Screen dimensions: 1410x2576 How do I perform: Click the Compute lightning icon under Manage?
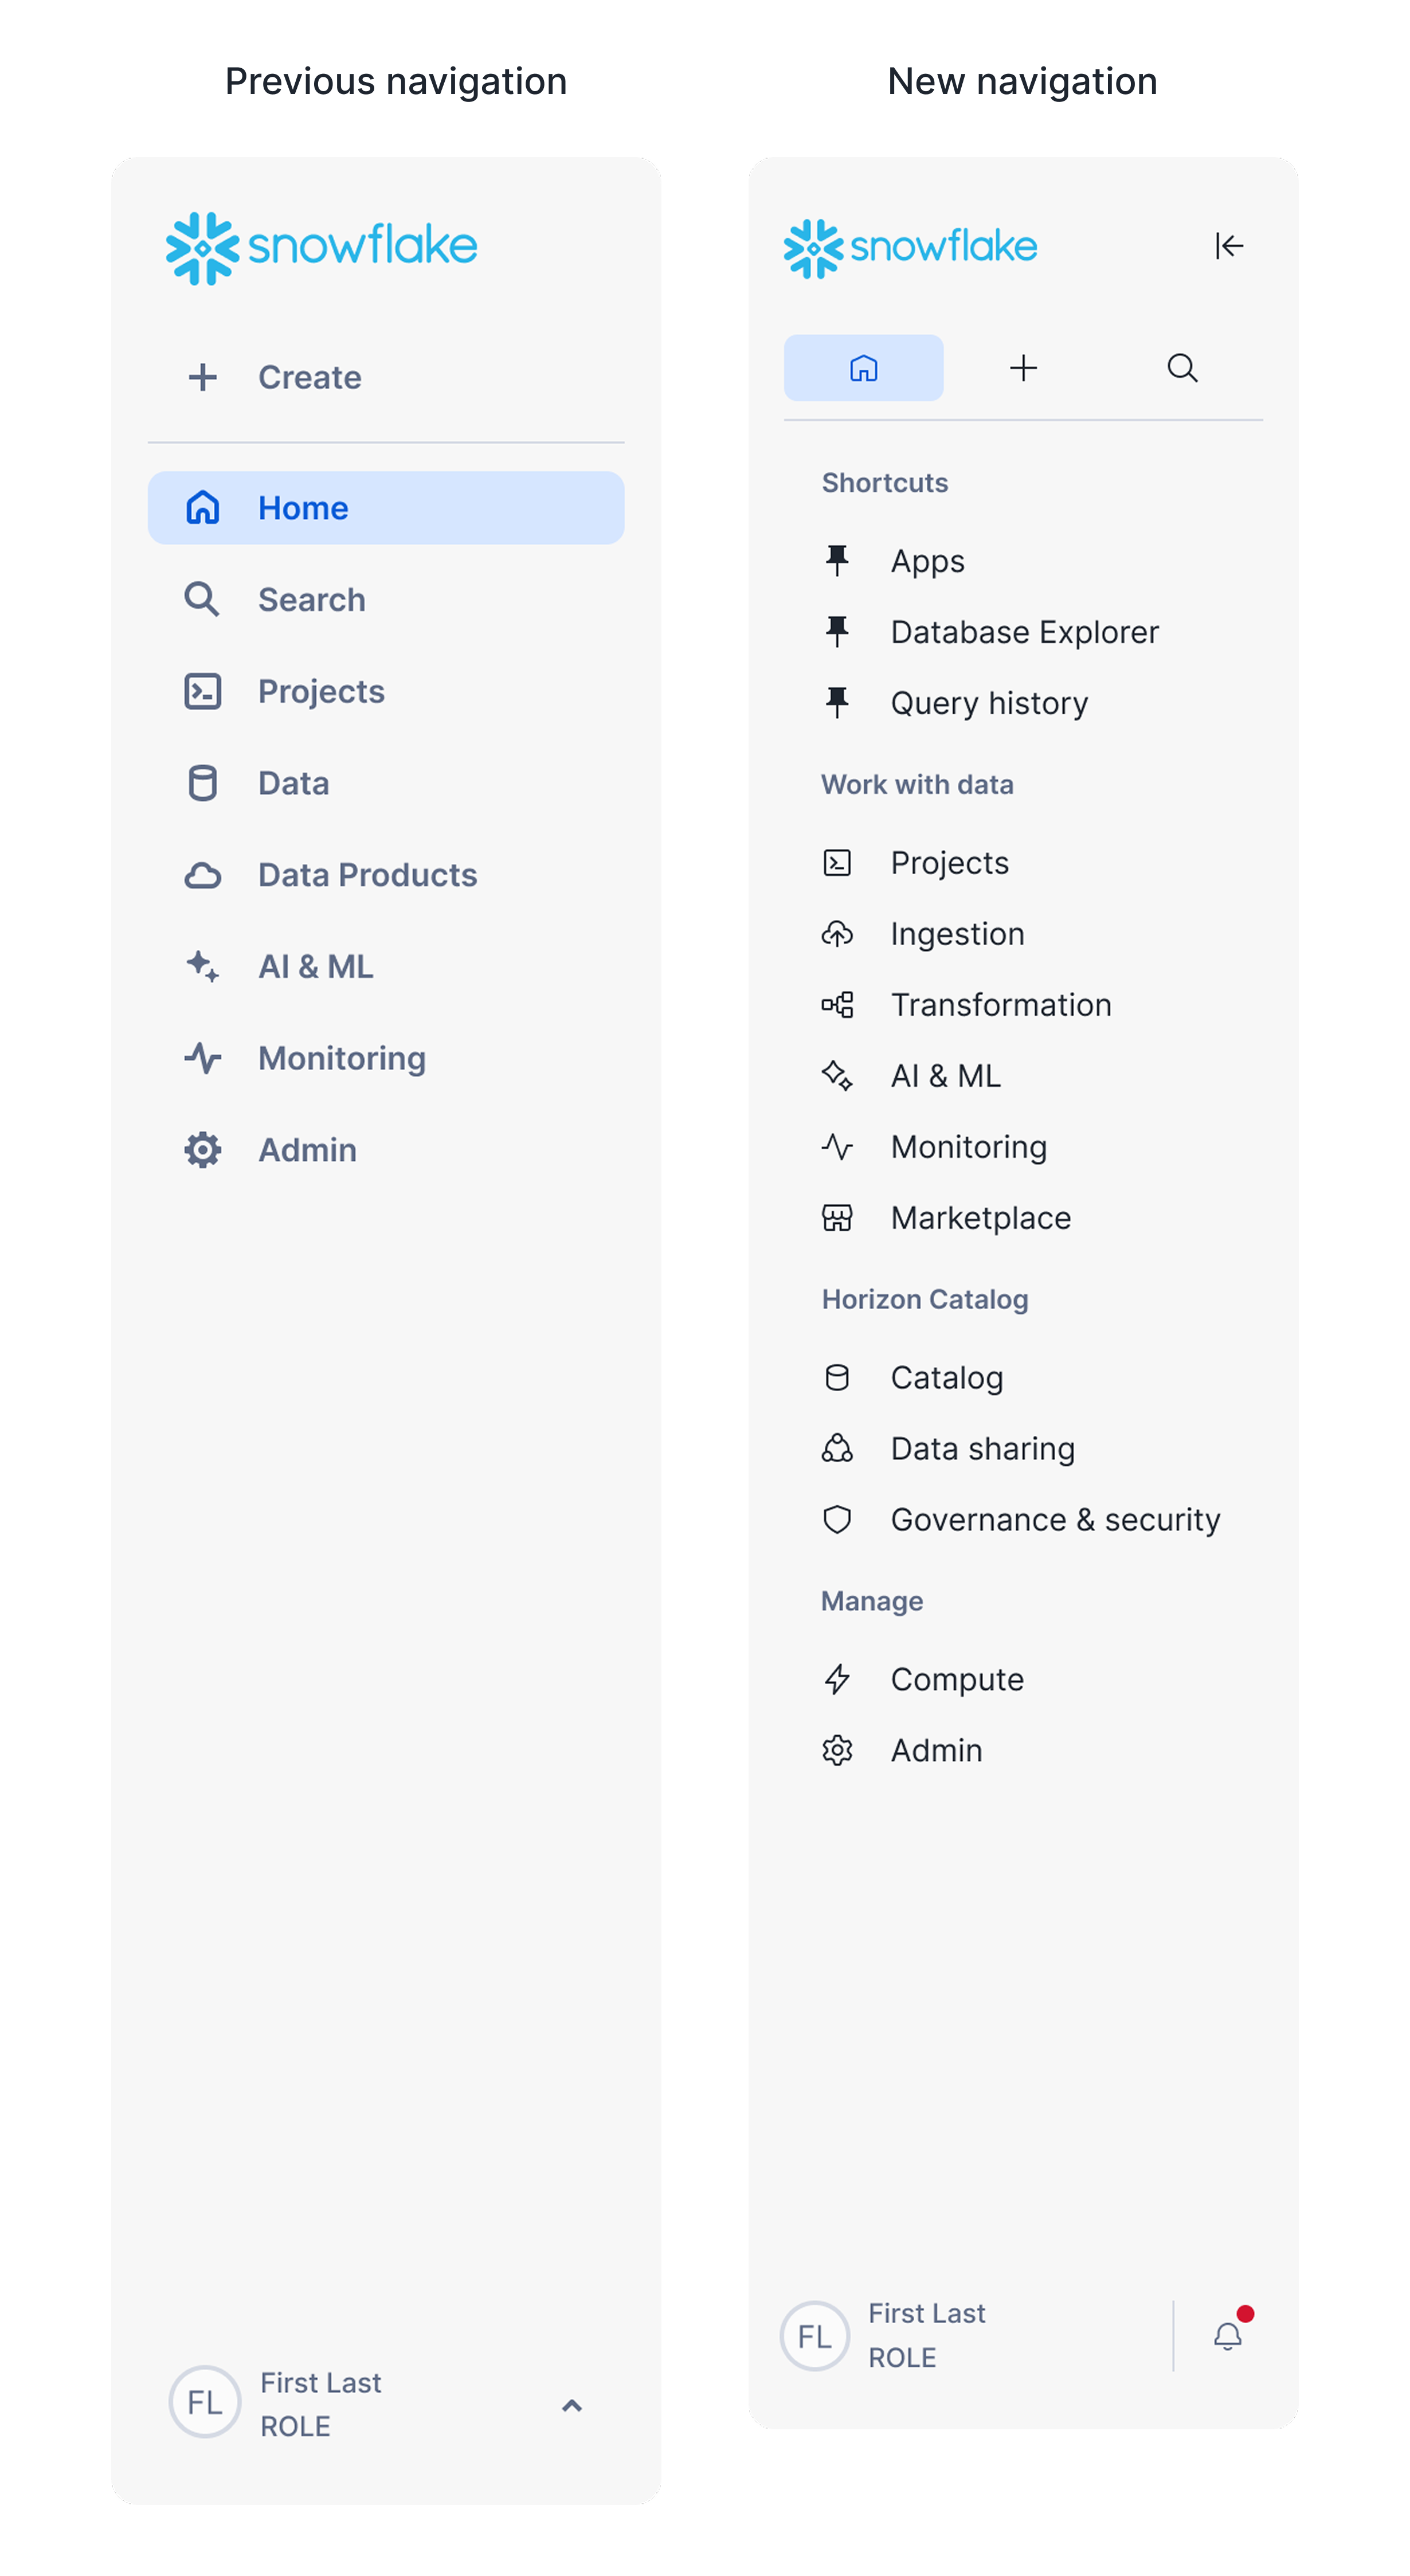coord(837,1679)
